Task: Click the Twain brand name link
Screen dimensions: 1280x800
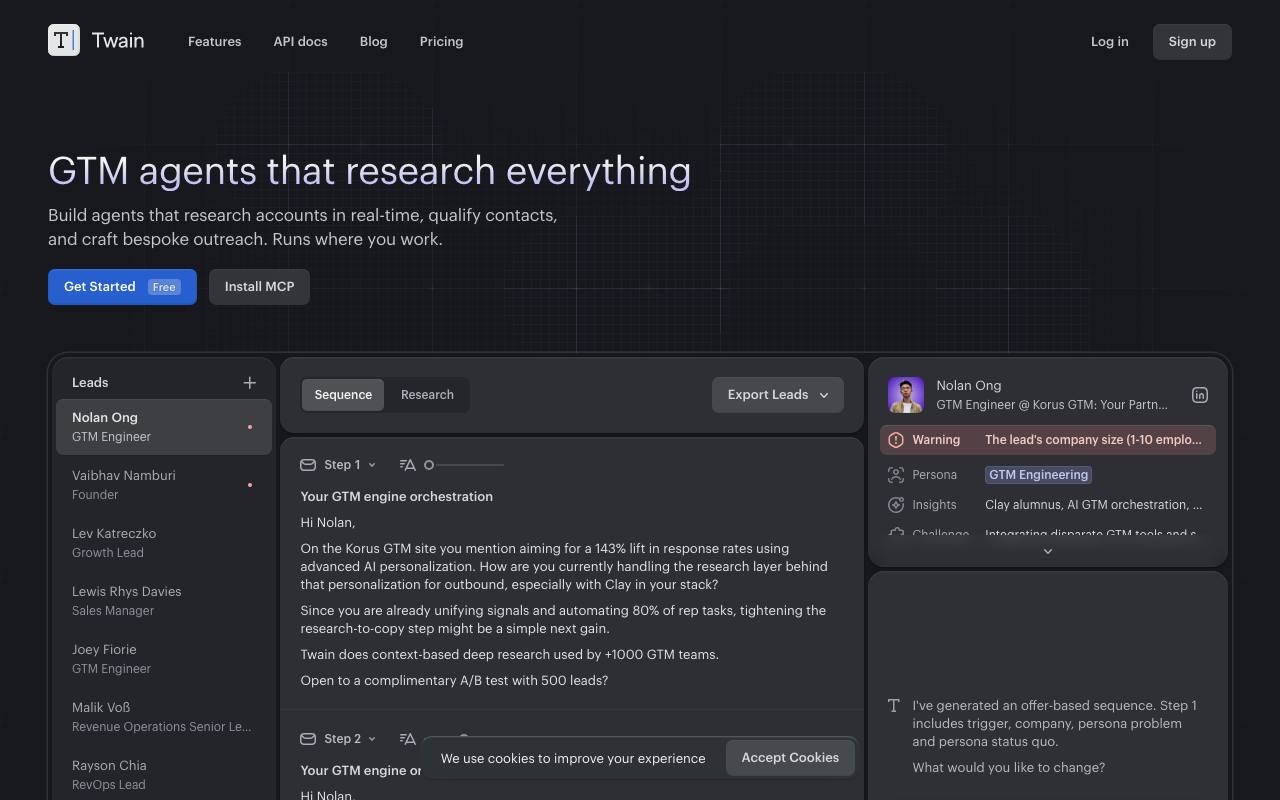Action: click(x=118, y=40)
